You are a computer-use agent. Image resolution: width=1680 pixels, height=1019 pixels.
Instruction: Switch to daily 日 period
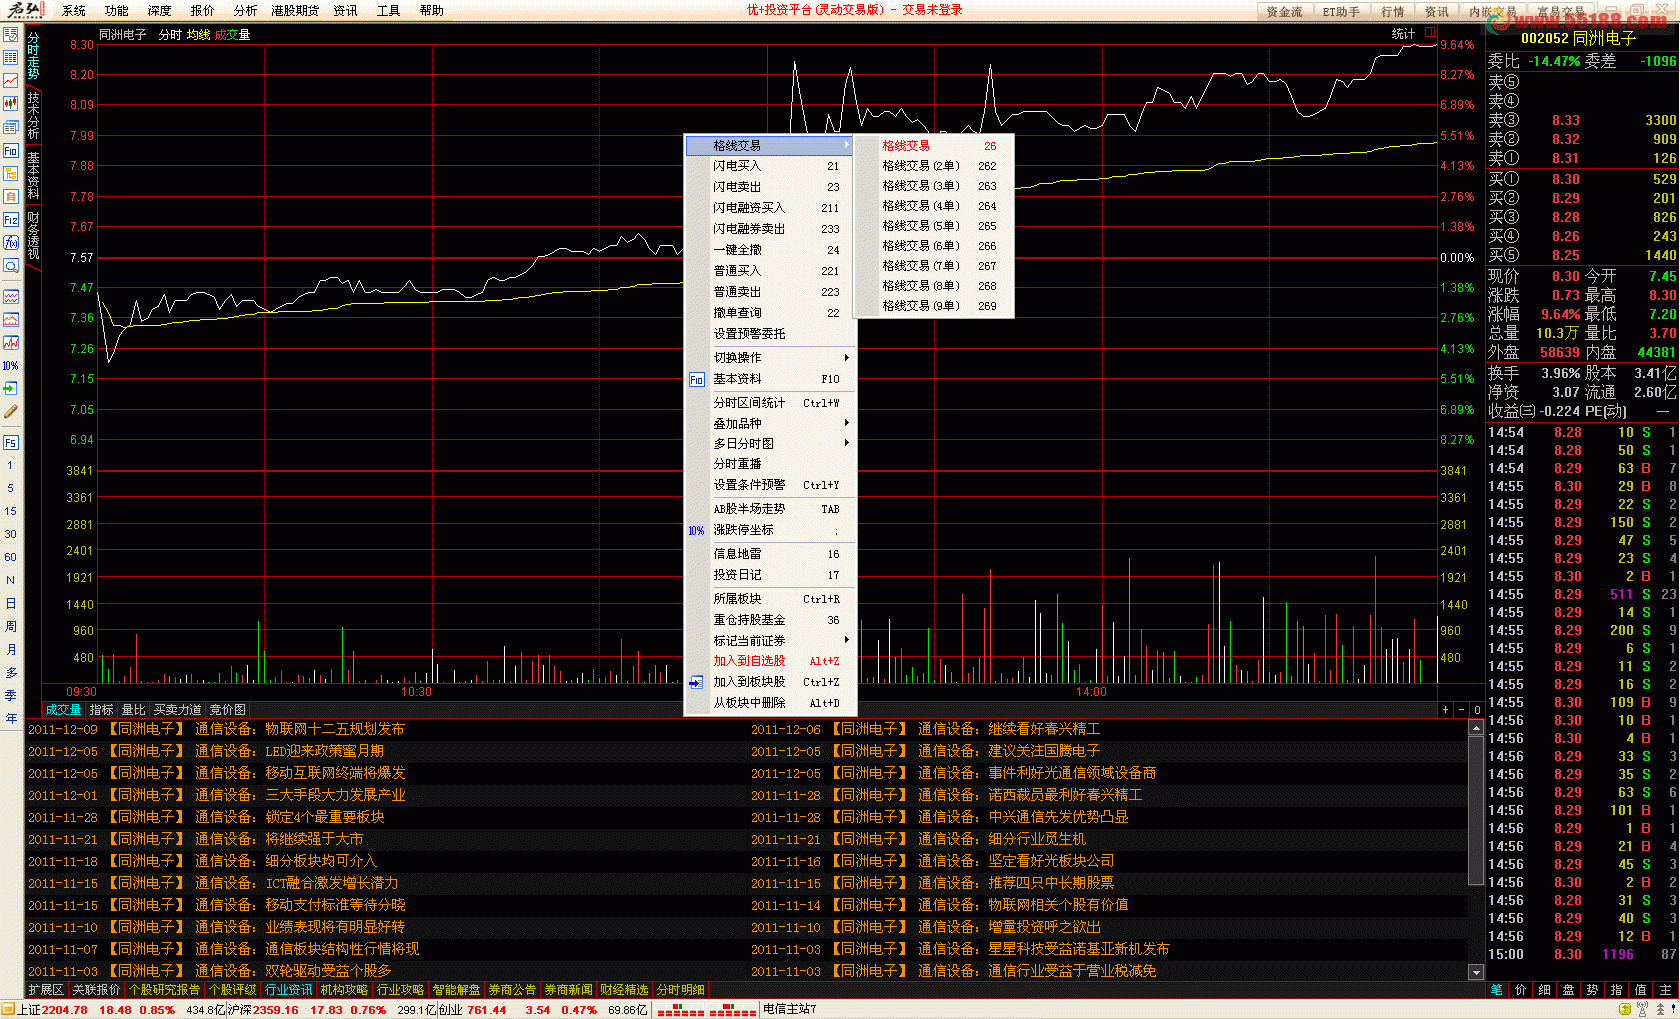10,604
